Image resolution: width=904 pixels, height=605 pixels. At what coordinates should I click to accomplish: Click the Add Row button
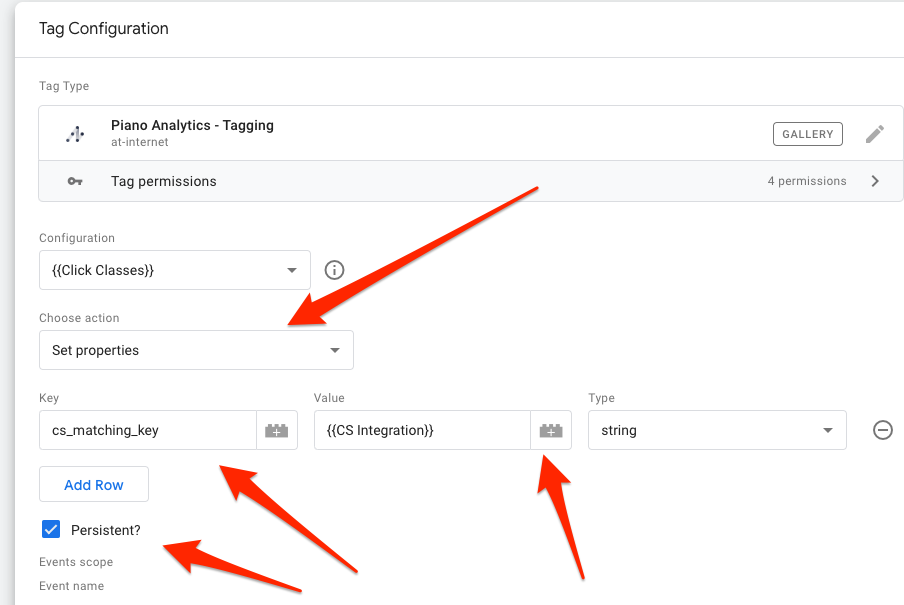click(x=94, y=484)
